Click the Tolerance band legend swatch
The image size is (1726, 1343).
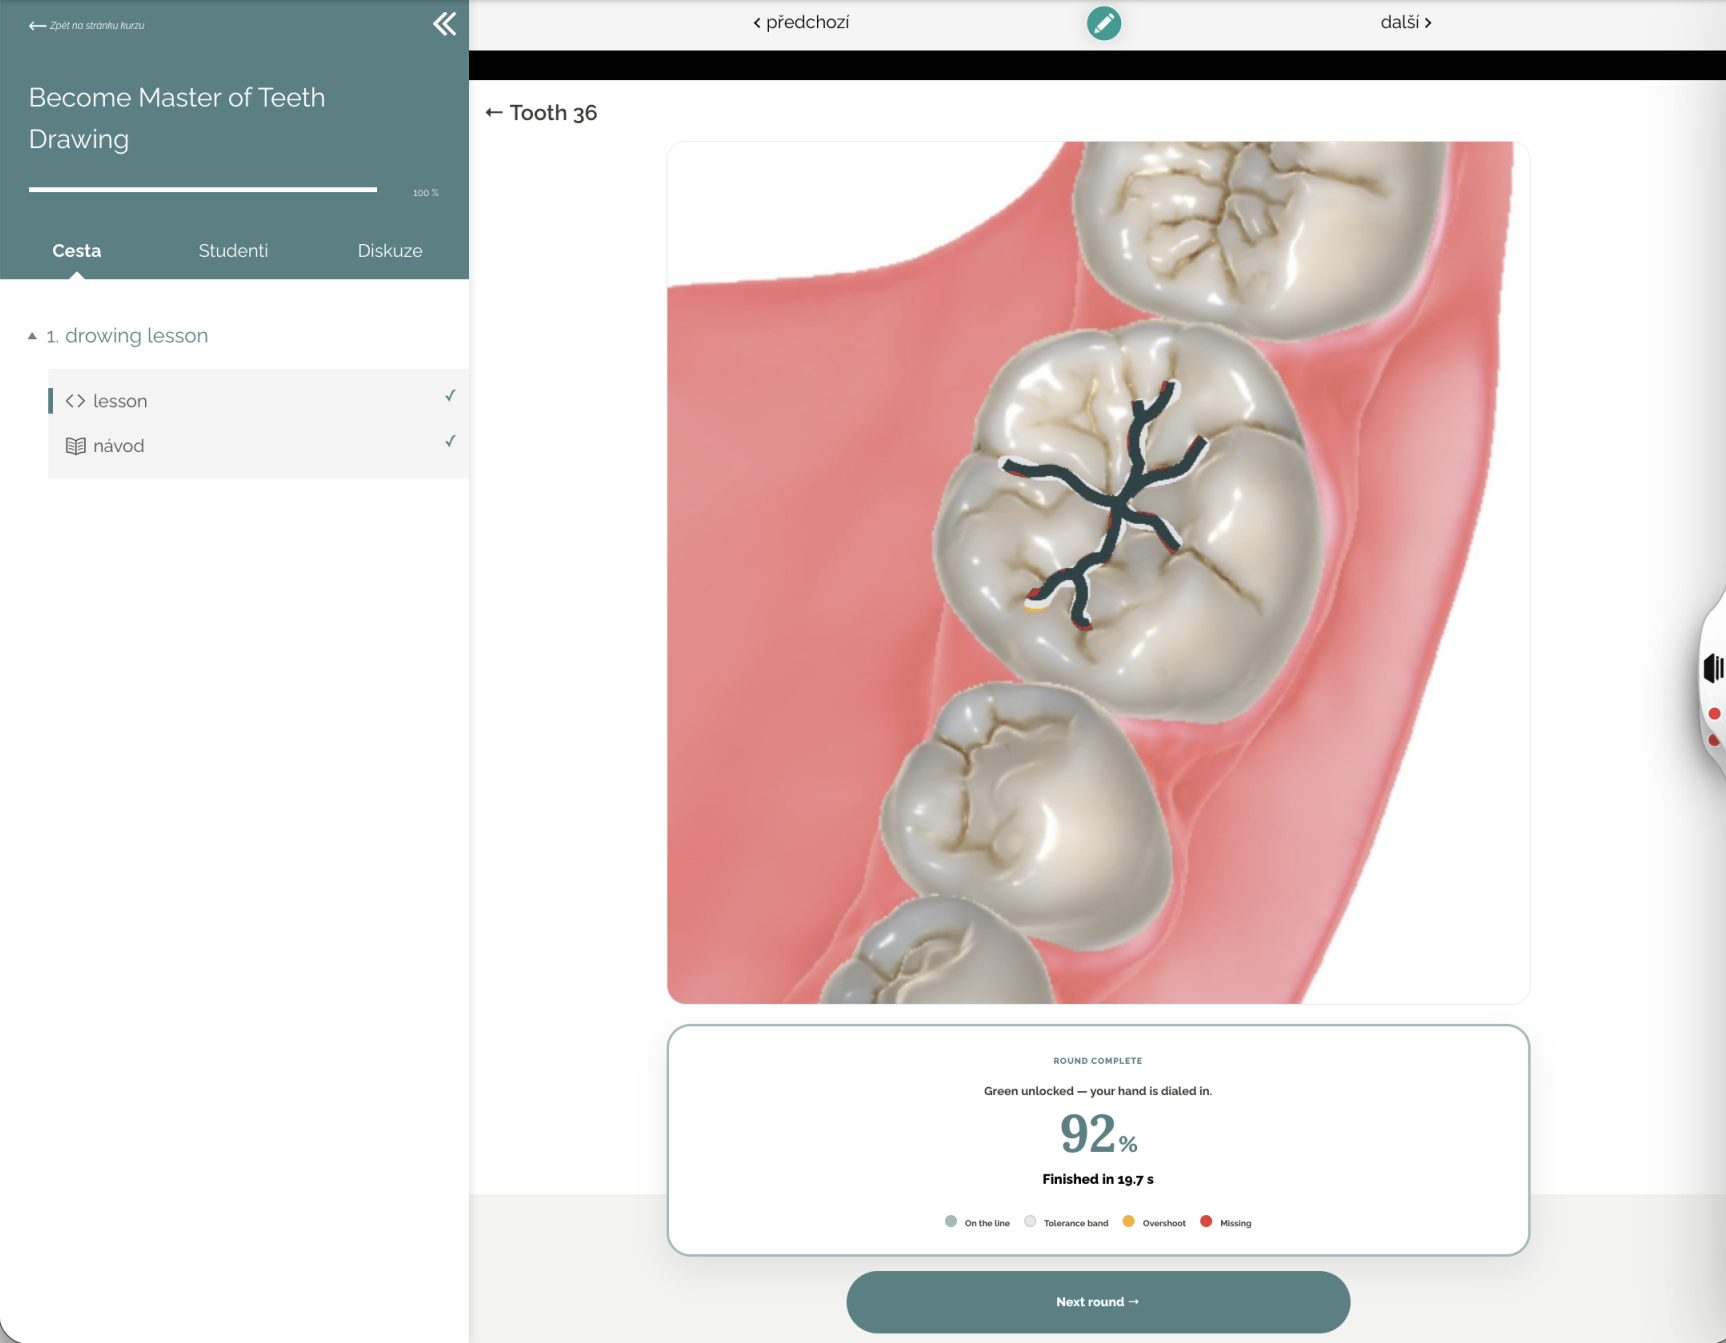tap(1030, 1221)
